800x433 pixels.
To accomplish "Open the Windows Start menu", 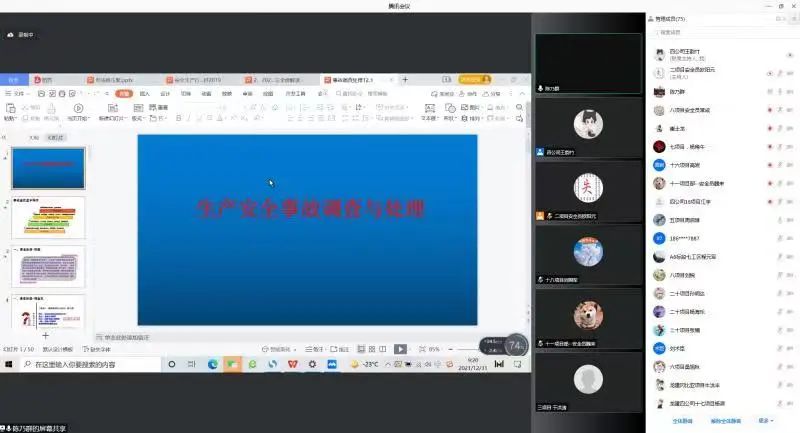I will 8,365.
